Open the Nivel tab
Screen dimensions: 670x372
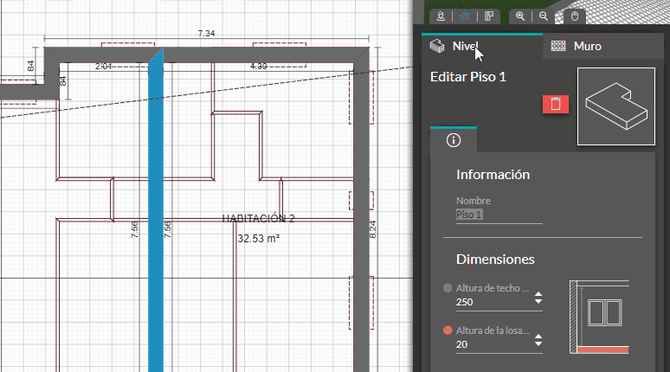pyautogui.click(x=482, y=46)
